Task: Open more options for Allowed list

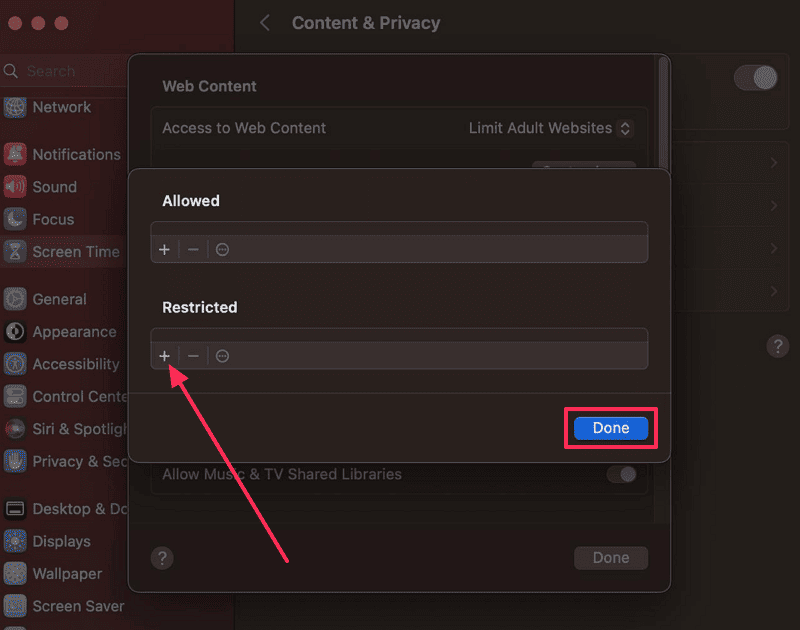Action: click(222, 249)
